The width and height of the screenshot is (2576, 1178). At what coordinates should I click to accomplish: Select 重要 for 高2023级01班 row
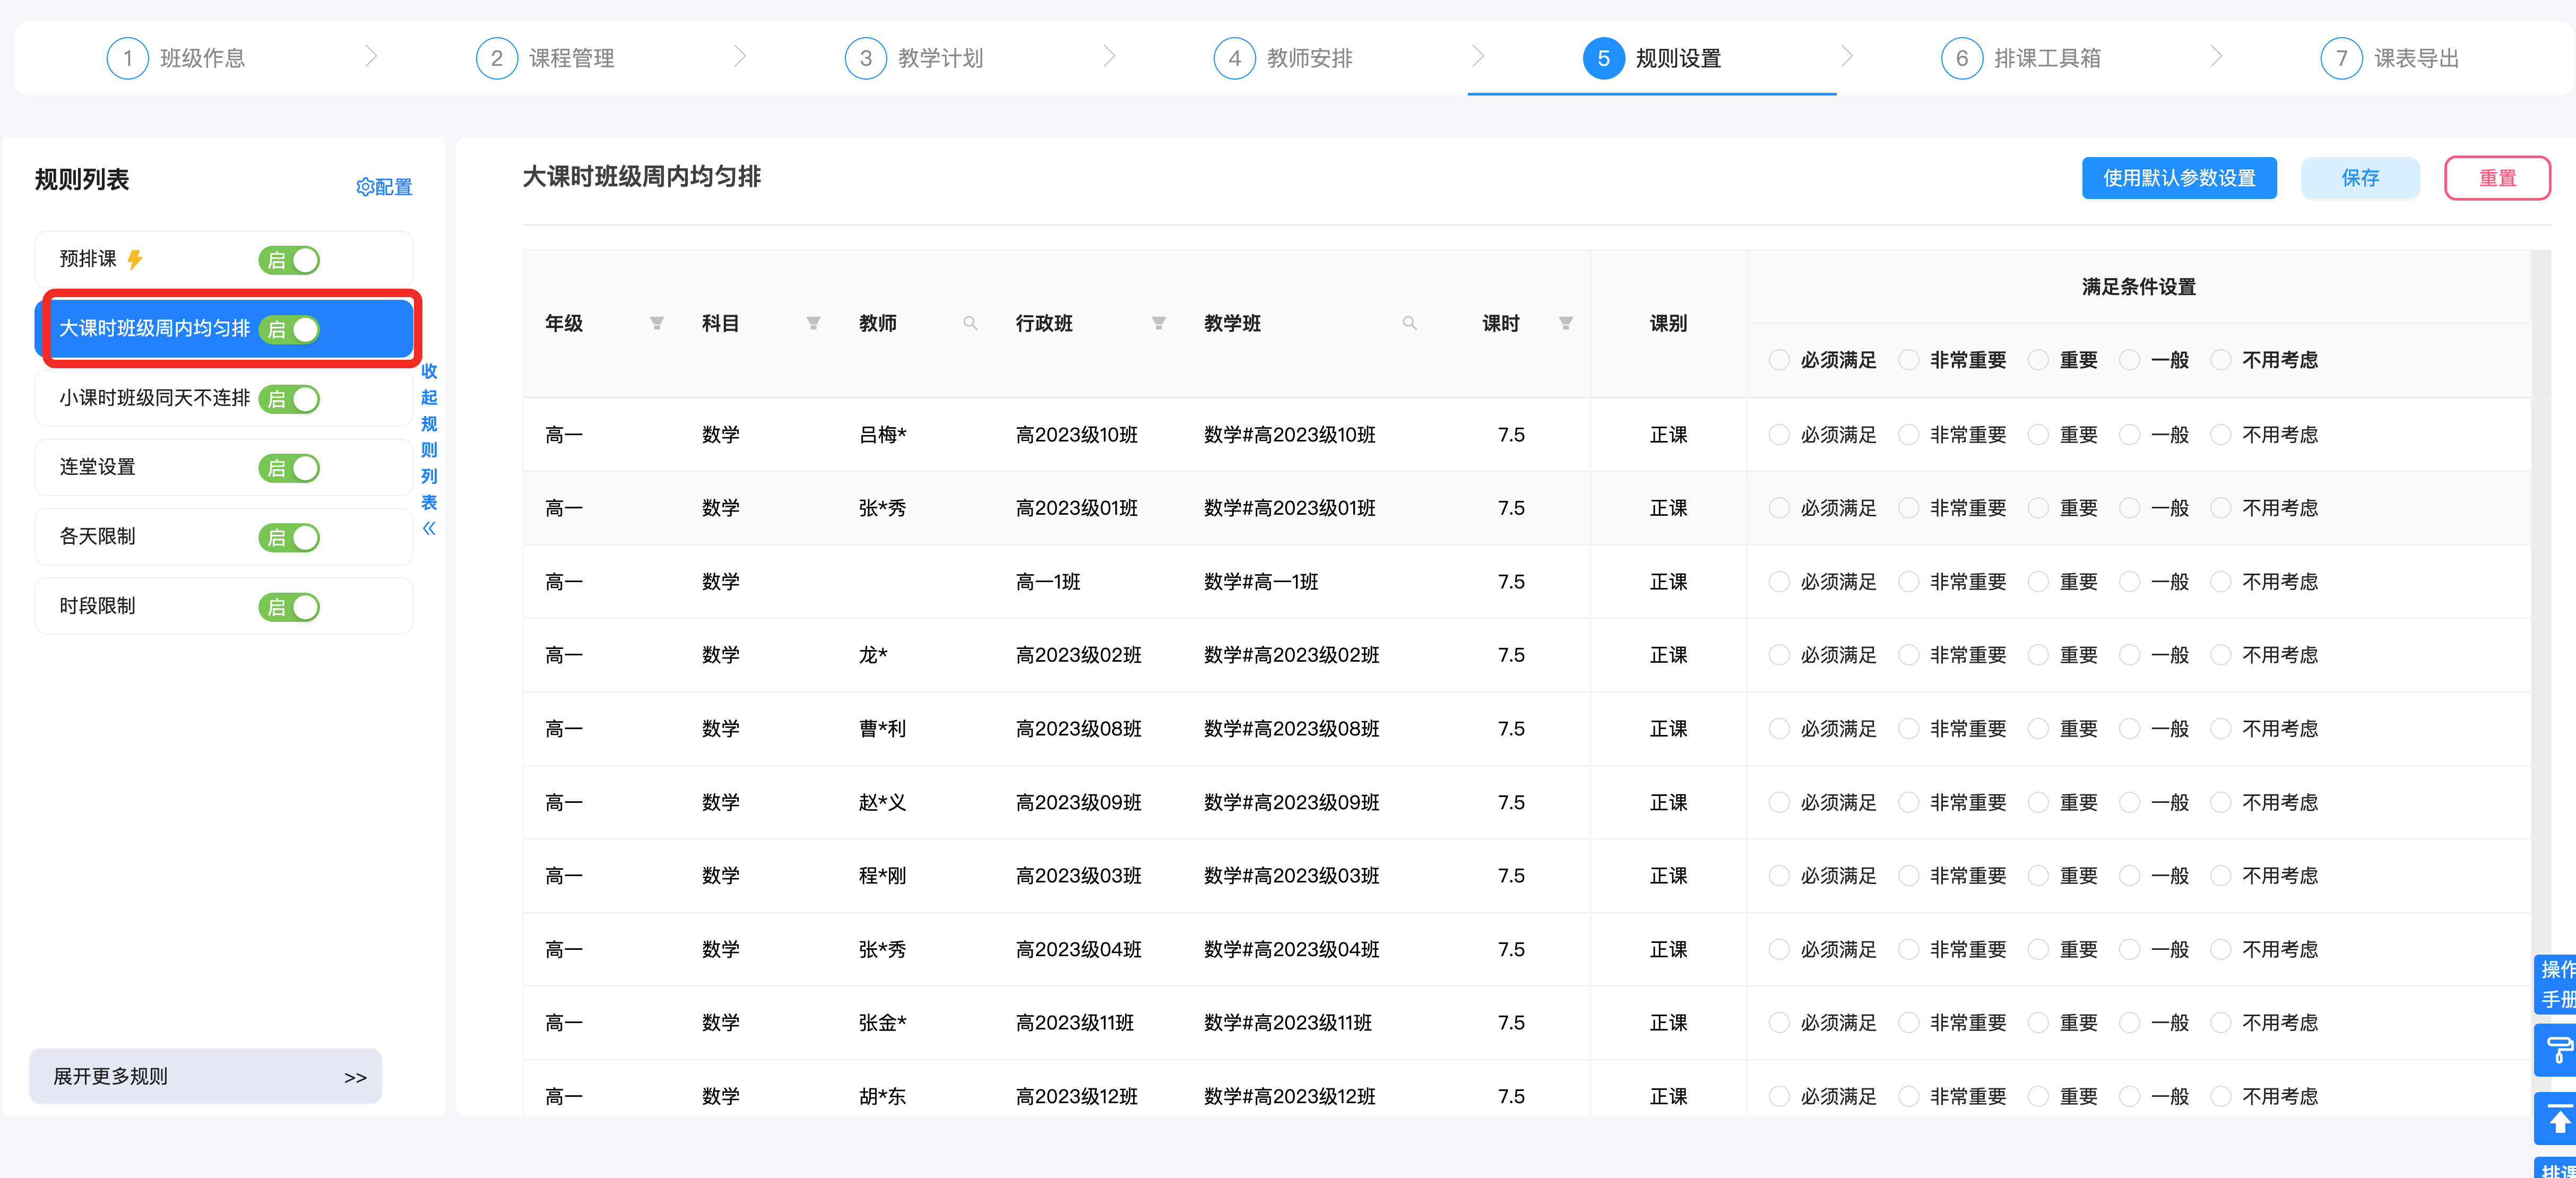coord(2038,508)
